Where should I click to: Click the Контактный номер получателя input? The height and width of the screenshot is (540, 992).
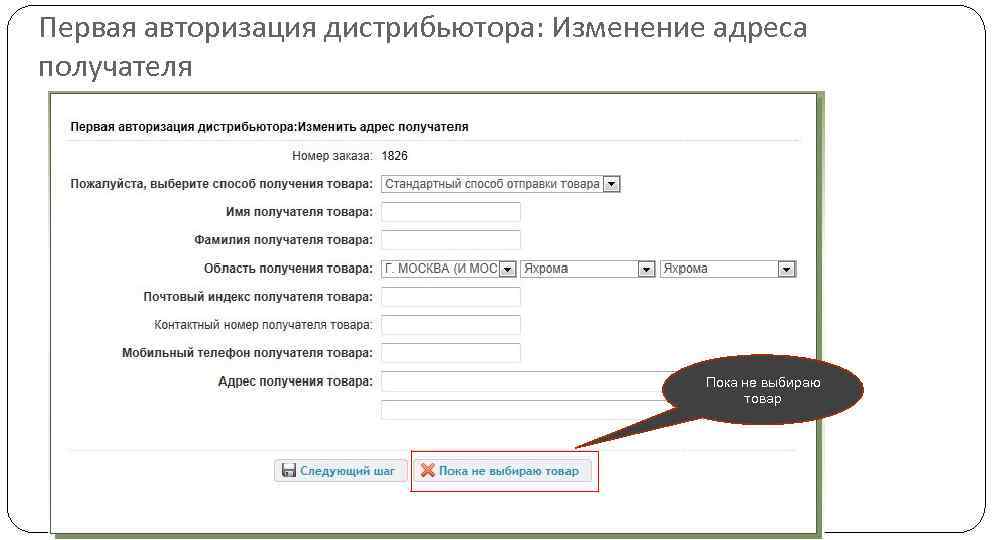[x=450, y=324]
